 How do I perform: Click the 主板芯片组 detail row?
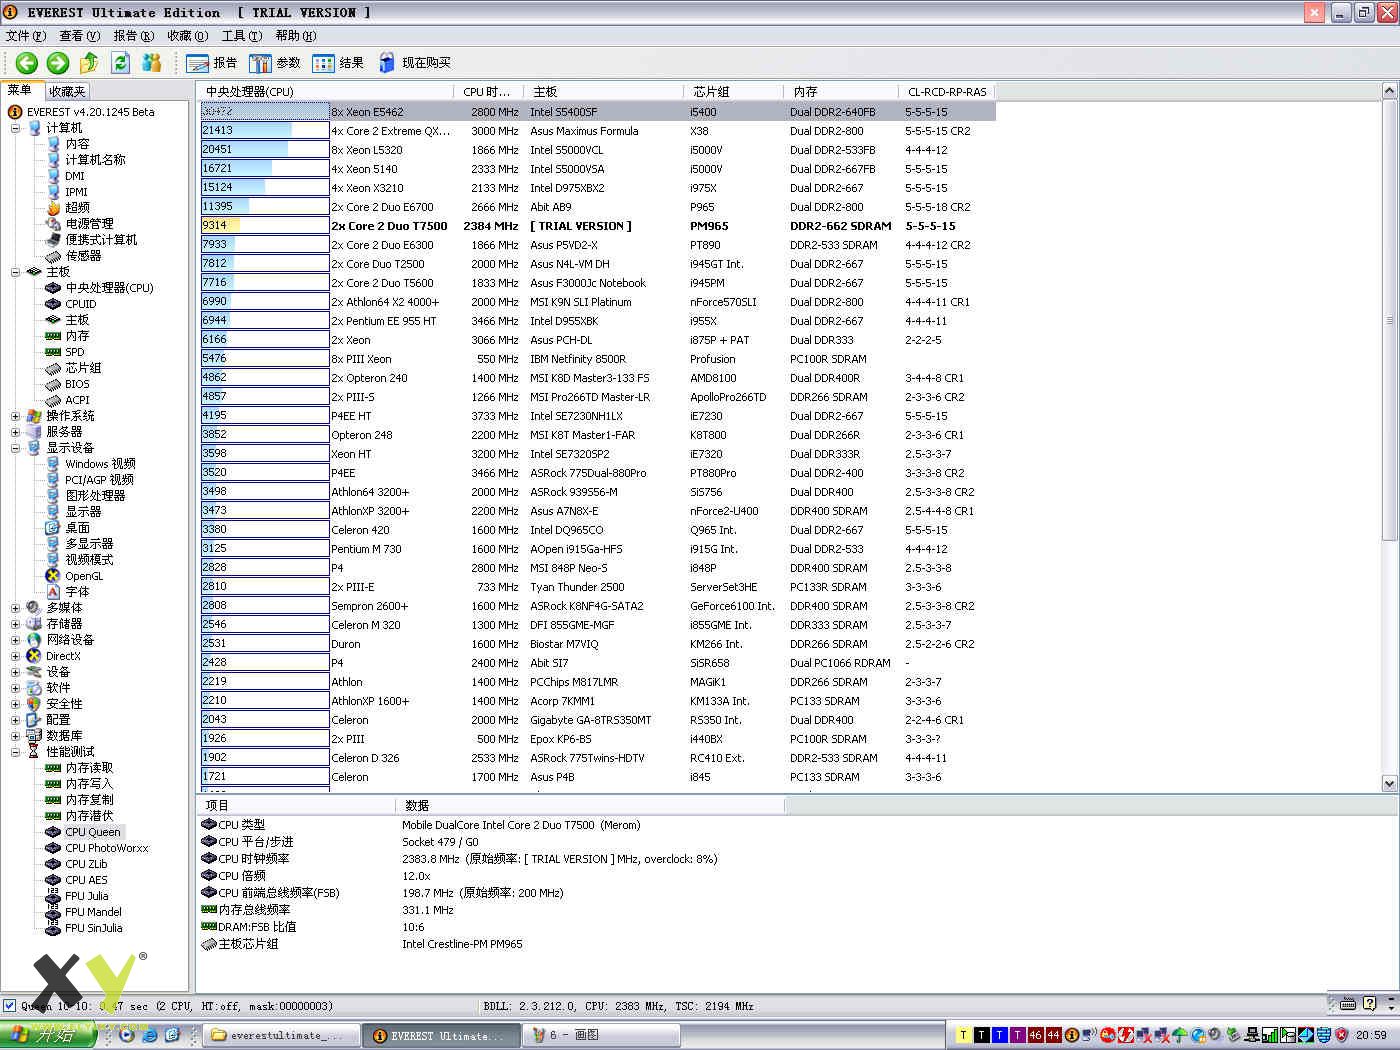(x=362, y=944)
